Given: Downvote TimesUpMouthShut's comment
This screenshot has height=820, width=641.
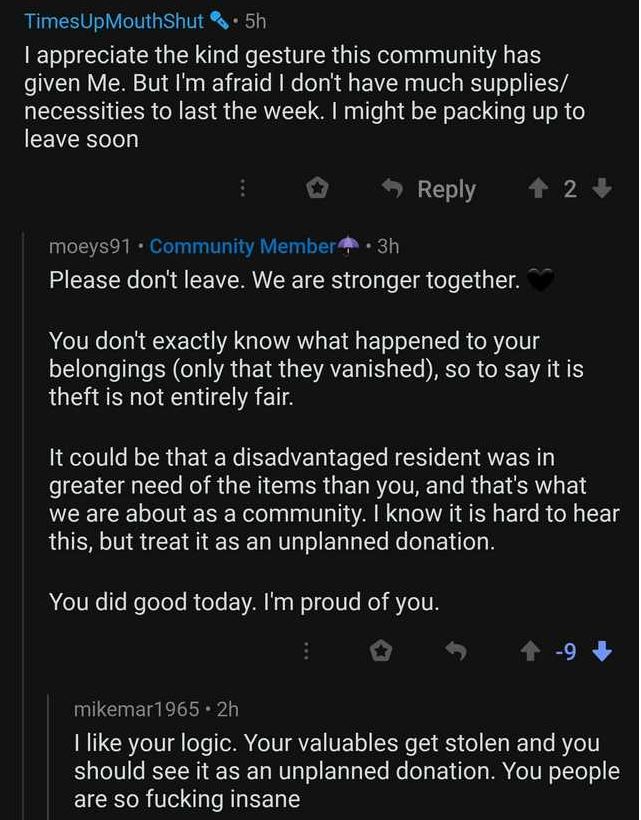Looking at the screenshot, I should [602, 188].
